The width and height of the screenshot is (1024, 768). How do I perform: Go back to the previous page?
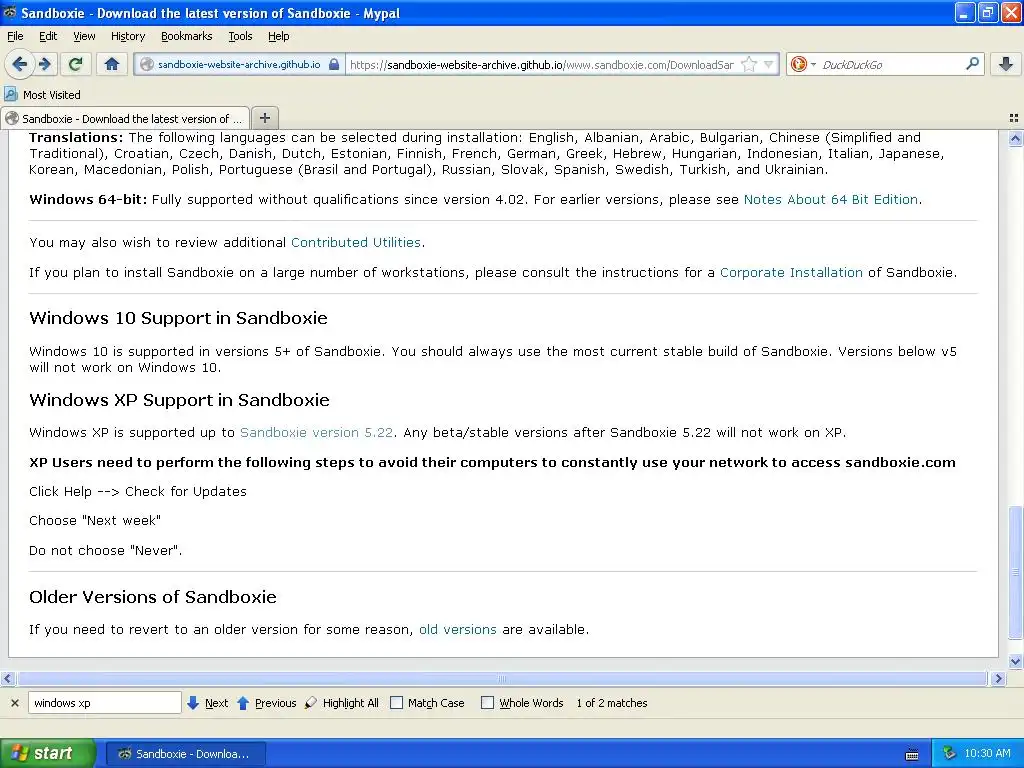point(20,64)
